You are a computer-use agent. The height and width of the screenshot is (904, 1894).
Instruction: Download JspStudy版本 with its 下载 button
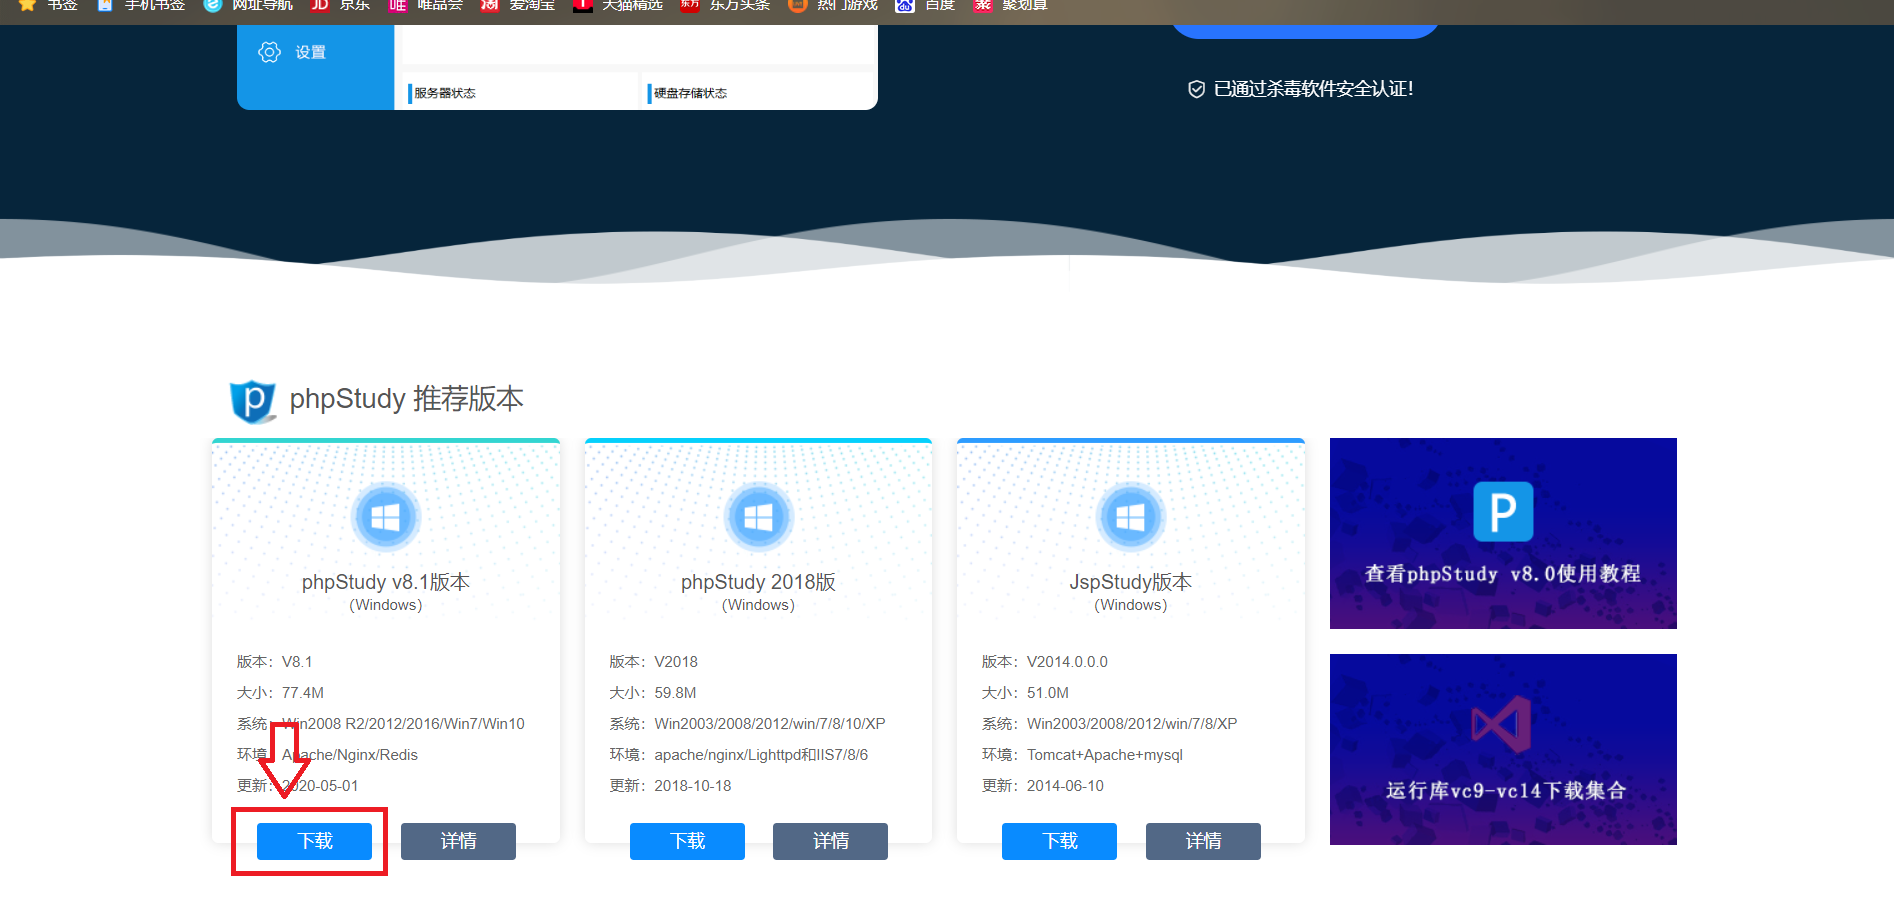[1059, 841]
